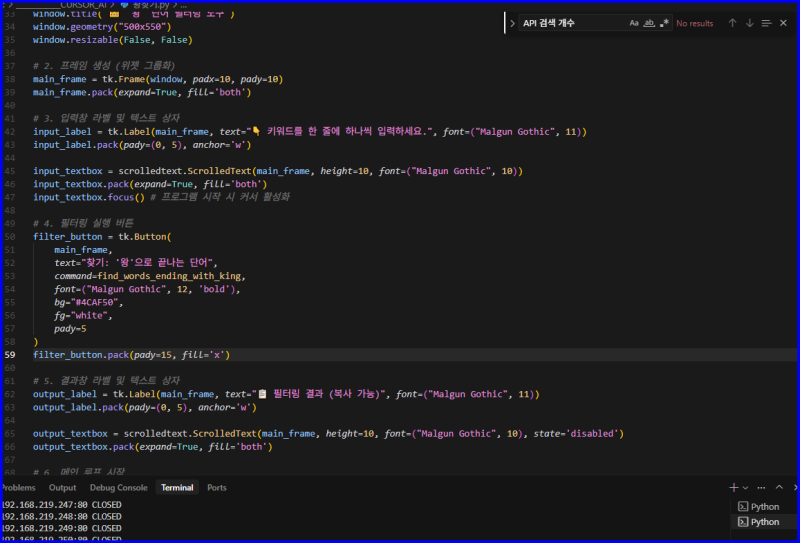
Task: Click line number 42 in the gutter
Action: 10,132
